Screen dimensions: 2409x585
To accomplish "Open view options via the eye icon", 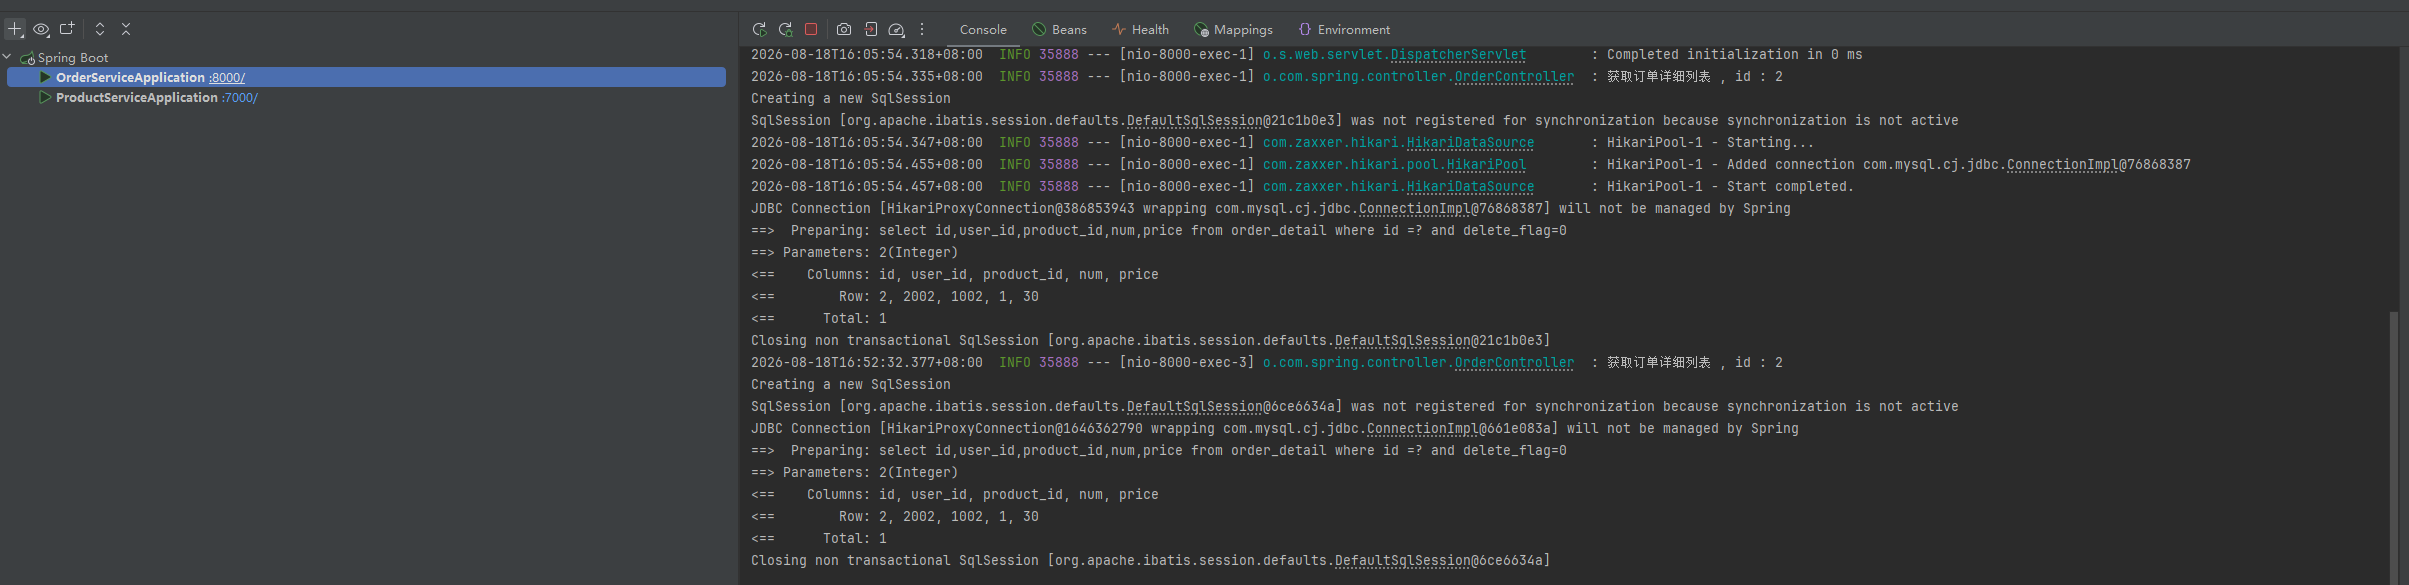I will [x=41, y=30].
